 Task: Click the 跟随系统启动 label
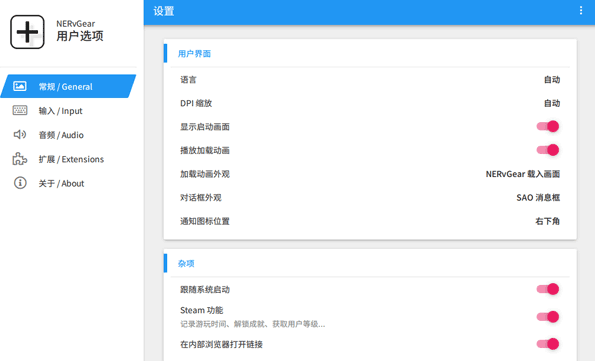pos(205,290)
